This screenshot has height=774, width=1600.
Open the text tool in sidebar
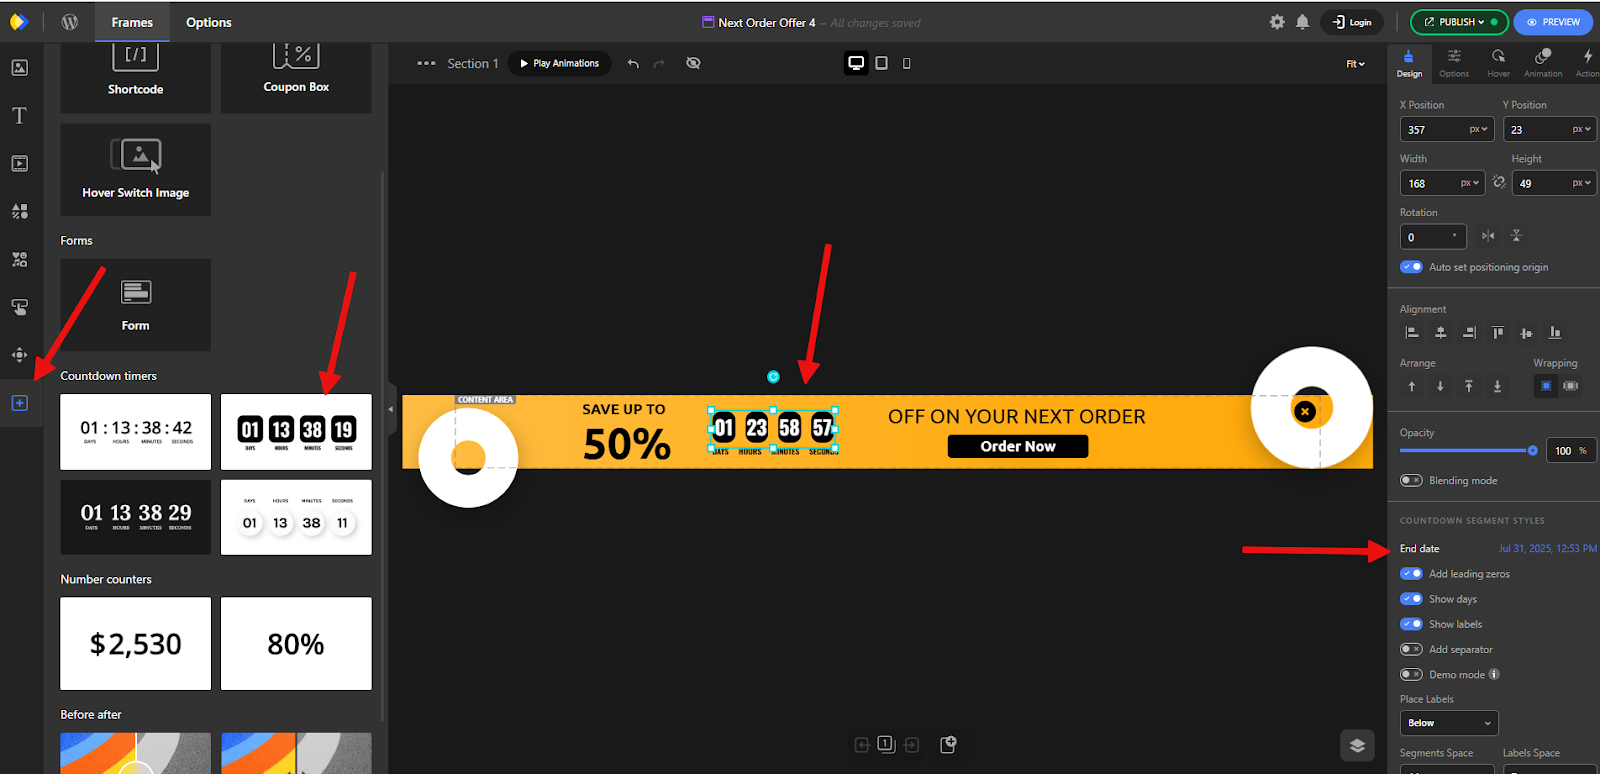pyautogui.click(x=19, y=116)
